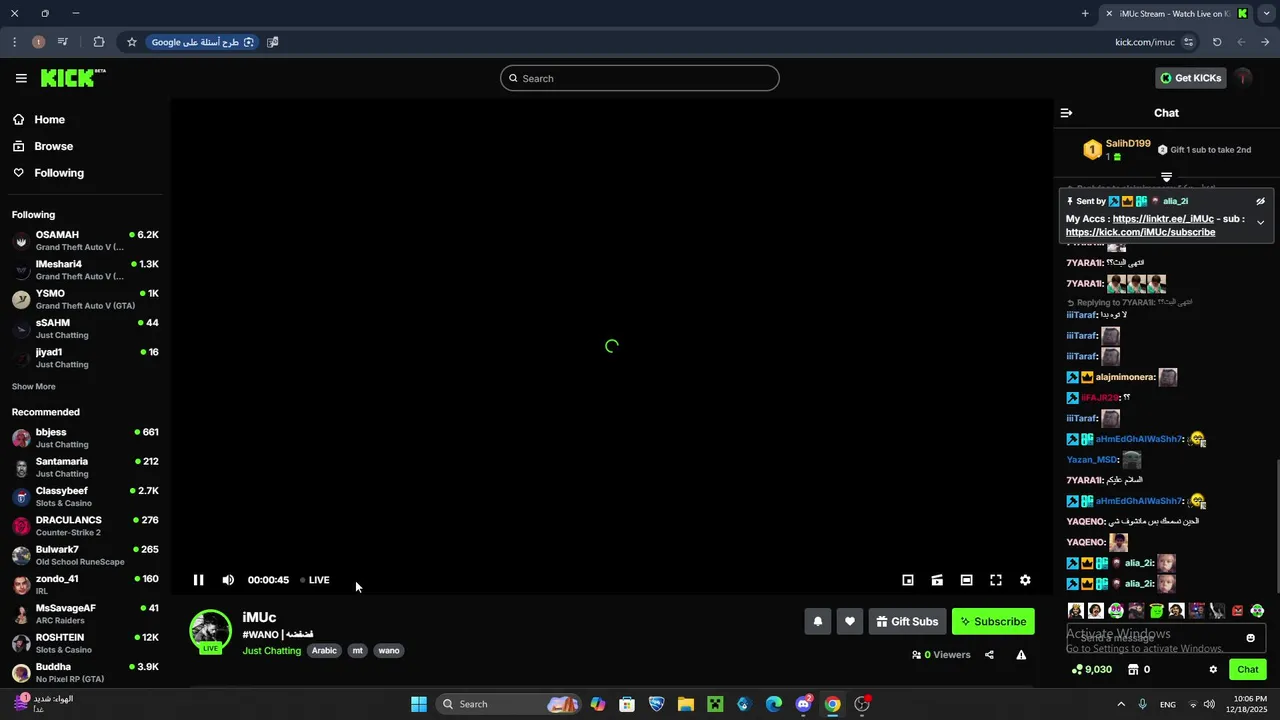The height and width of the screenshot is (720, 1280).
Task: Enter fullscreen mode in the player
Action: pyautogui.click(x=996, y=580)
